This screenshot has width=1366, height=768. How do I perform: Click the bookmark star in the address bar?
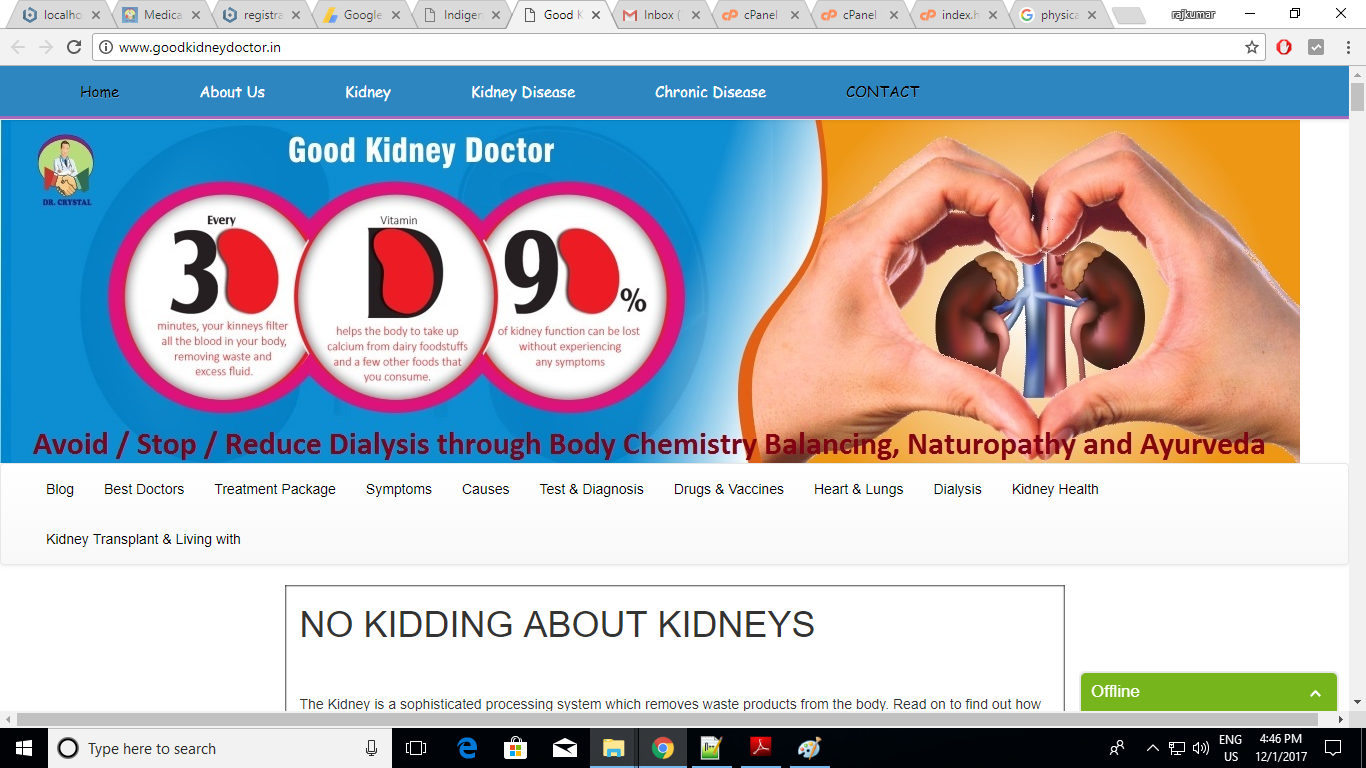coord(1251,46)
